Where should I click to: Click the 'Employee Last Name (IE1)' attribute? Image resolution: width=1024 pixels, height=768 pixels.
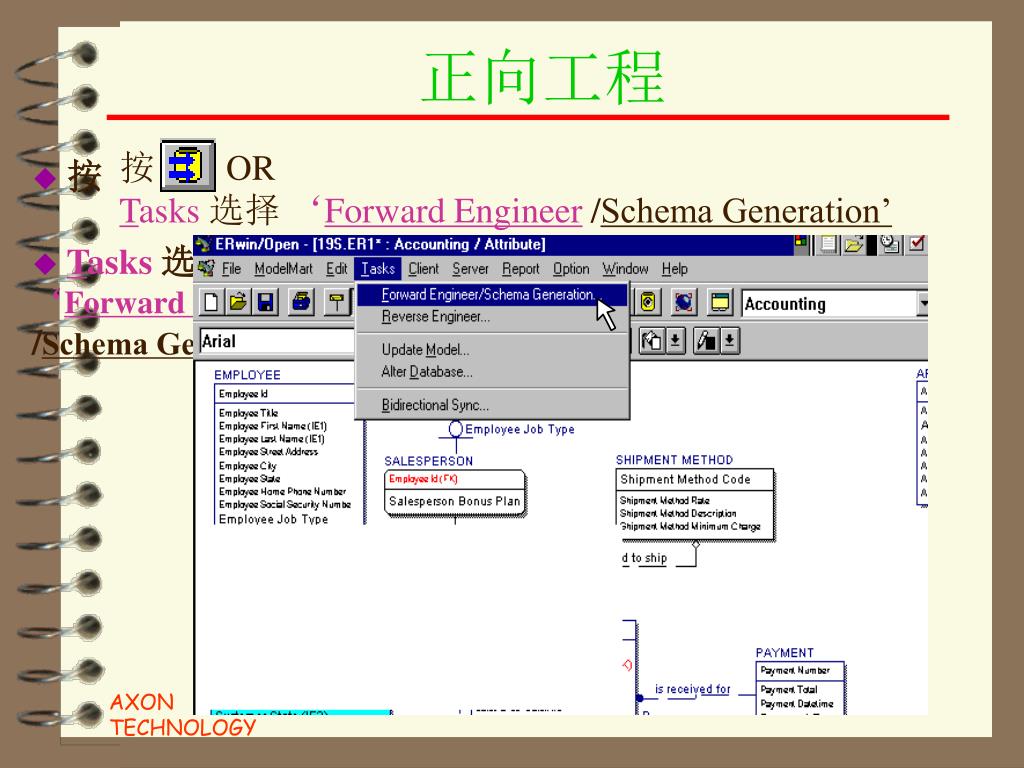point(271,440)
